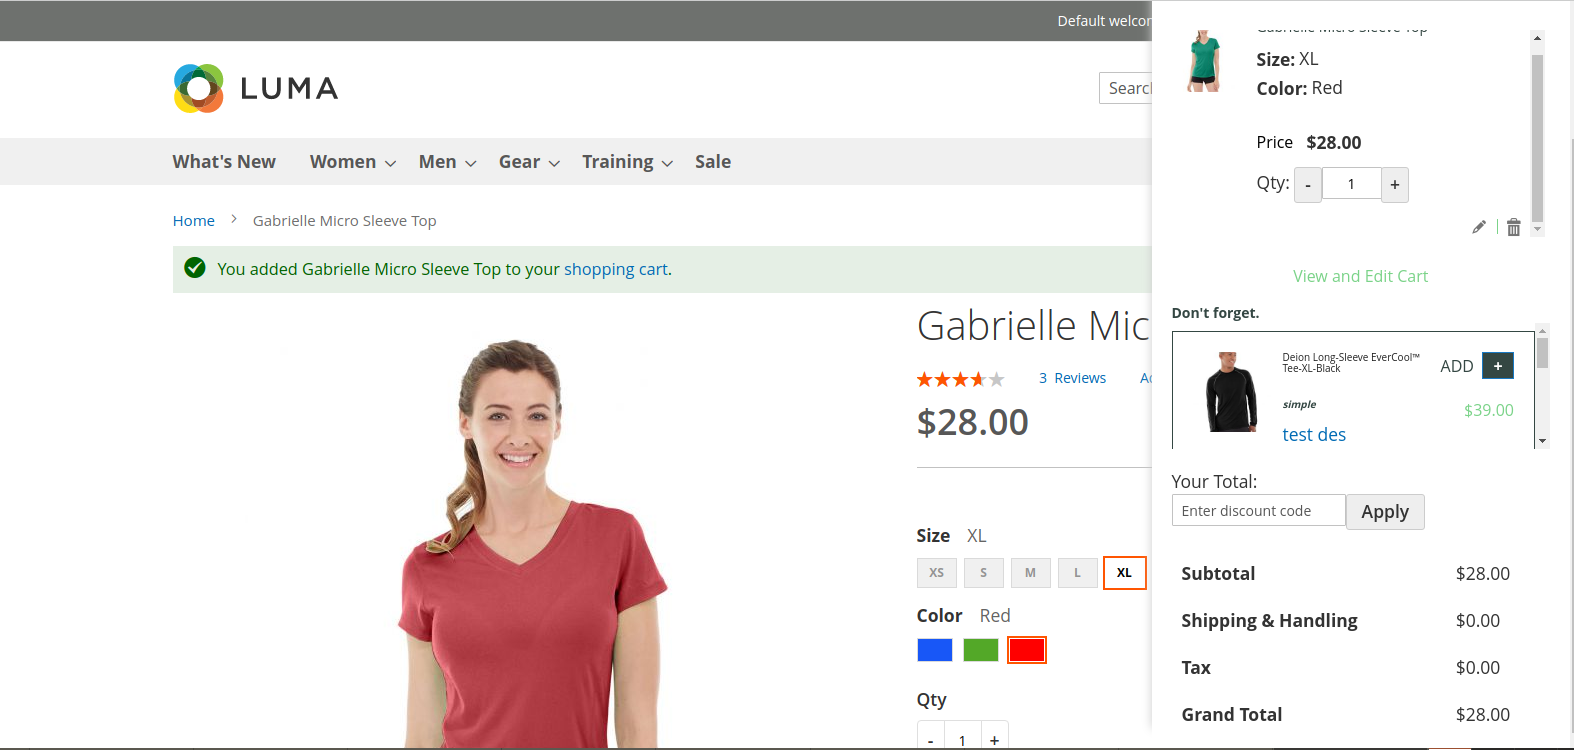Click Apply discount button
This screenshot has width=1574, height=750.
click(1385, 512)
